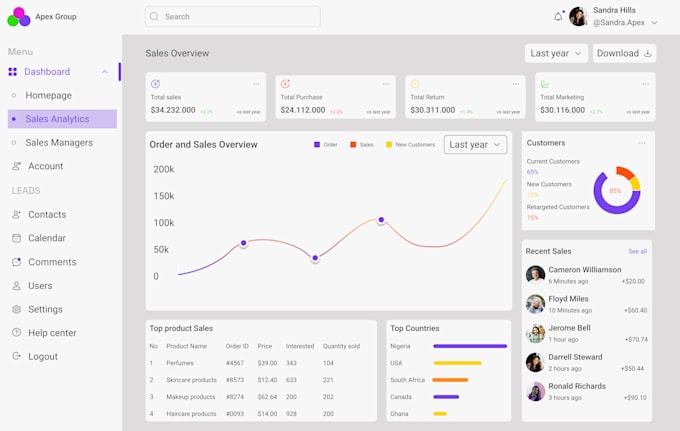Click the Users icon in sidebar

tap(16, 286)
